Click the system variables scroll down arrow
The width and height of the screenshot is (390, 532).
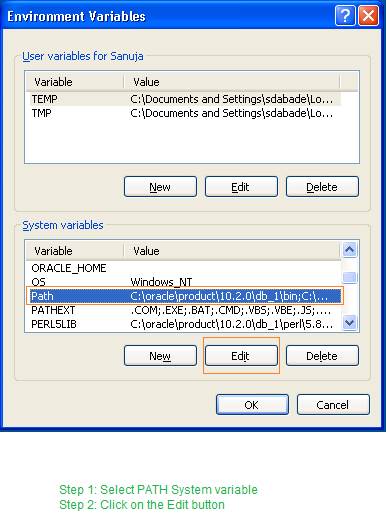click(350, 322)
